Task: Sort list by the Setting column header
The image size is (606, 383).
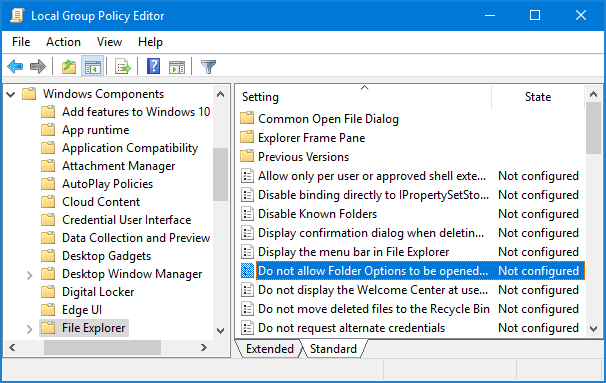Action: 363,97
